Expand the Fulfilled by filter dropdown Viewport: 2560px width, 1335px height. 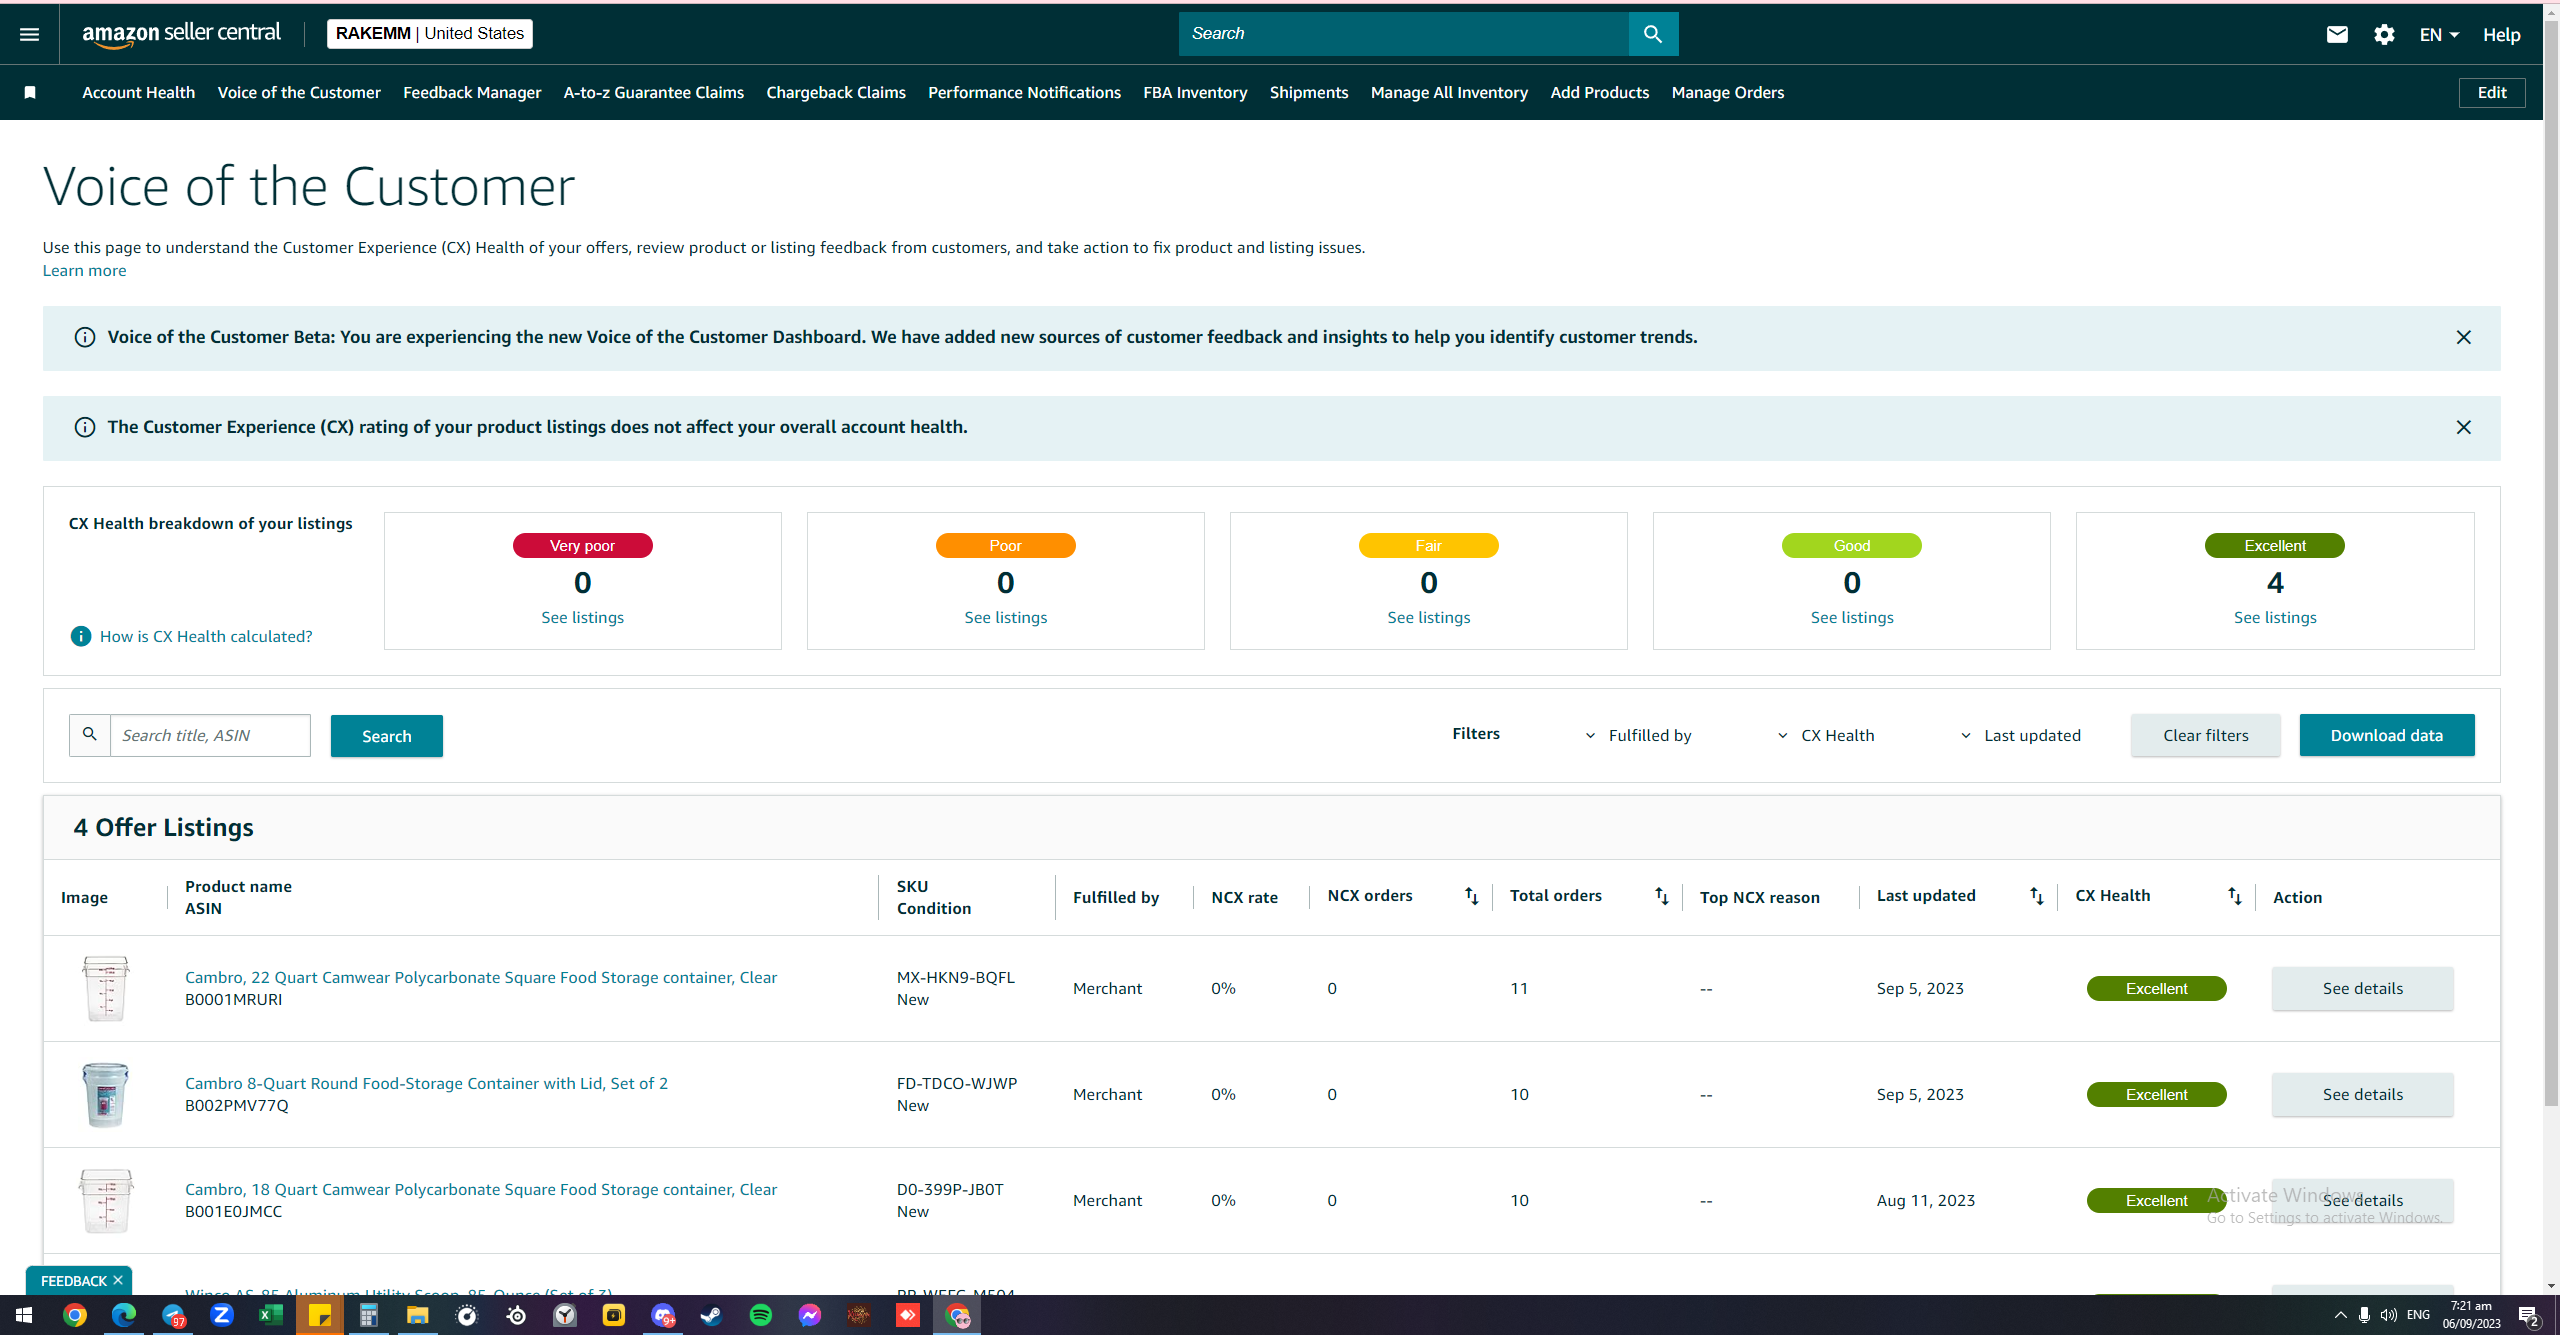pos(1638,736)
